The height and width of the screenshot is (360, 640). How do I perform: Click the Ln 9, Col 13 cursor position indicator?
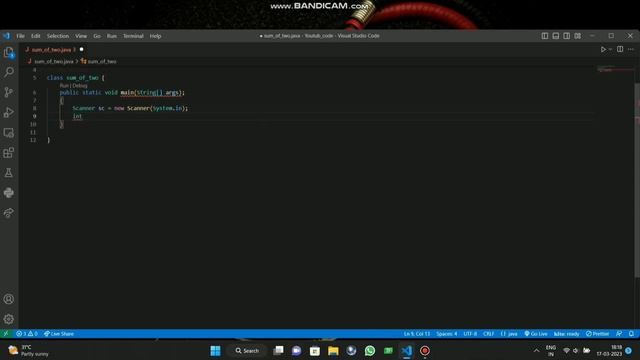tap(417, 334)
